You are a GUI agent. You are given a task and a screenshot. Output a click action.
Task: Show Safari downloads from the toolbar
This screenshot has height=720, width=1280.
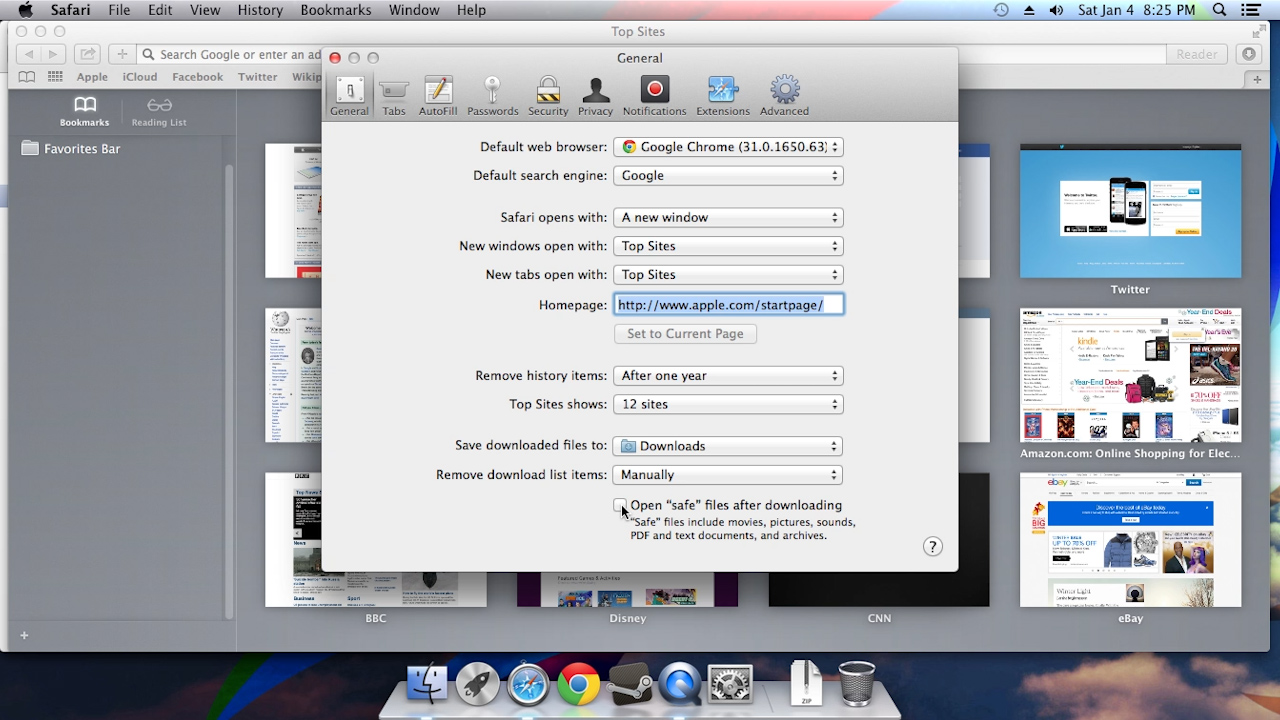coord(1248,54)
